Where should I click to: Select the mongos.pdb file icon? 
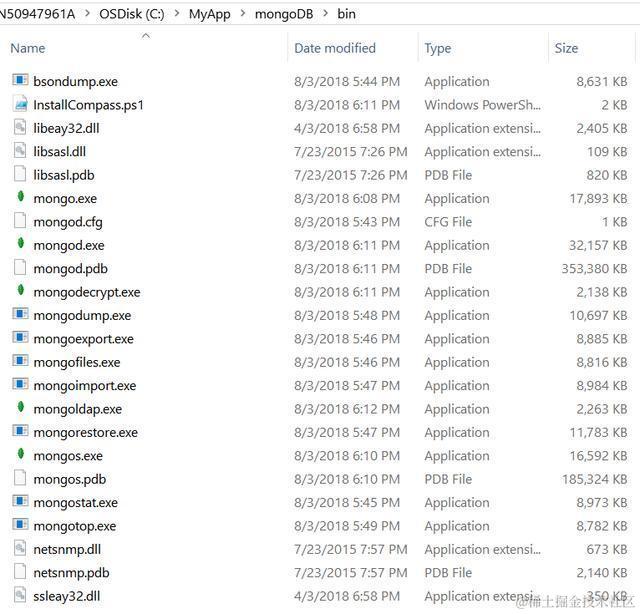pos(20,478)
